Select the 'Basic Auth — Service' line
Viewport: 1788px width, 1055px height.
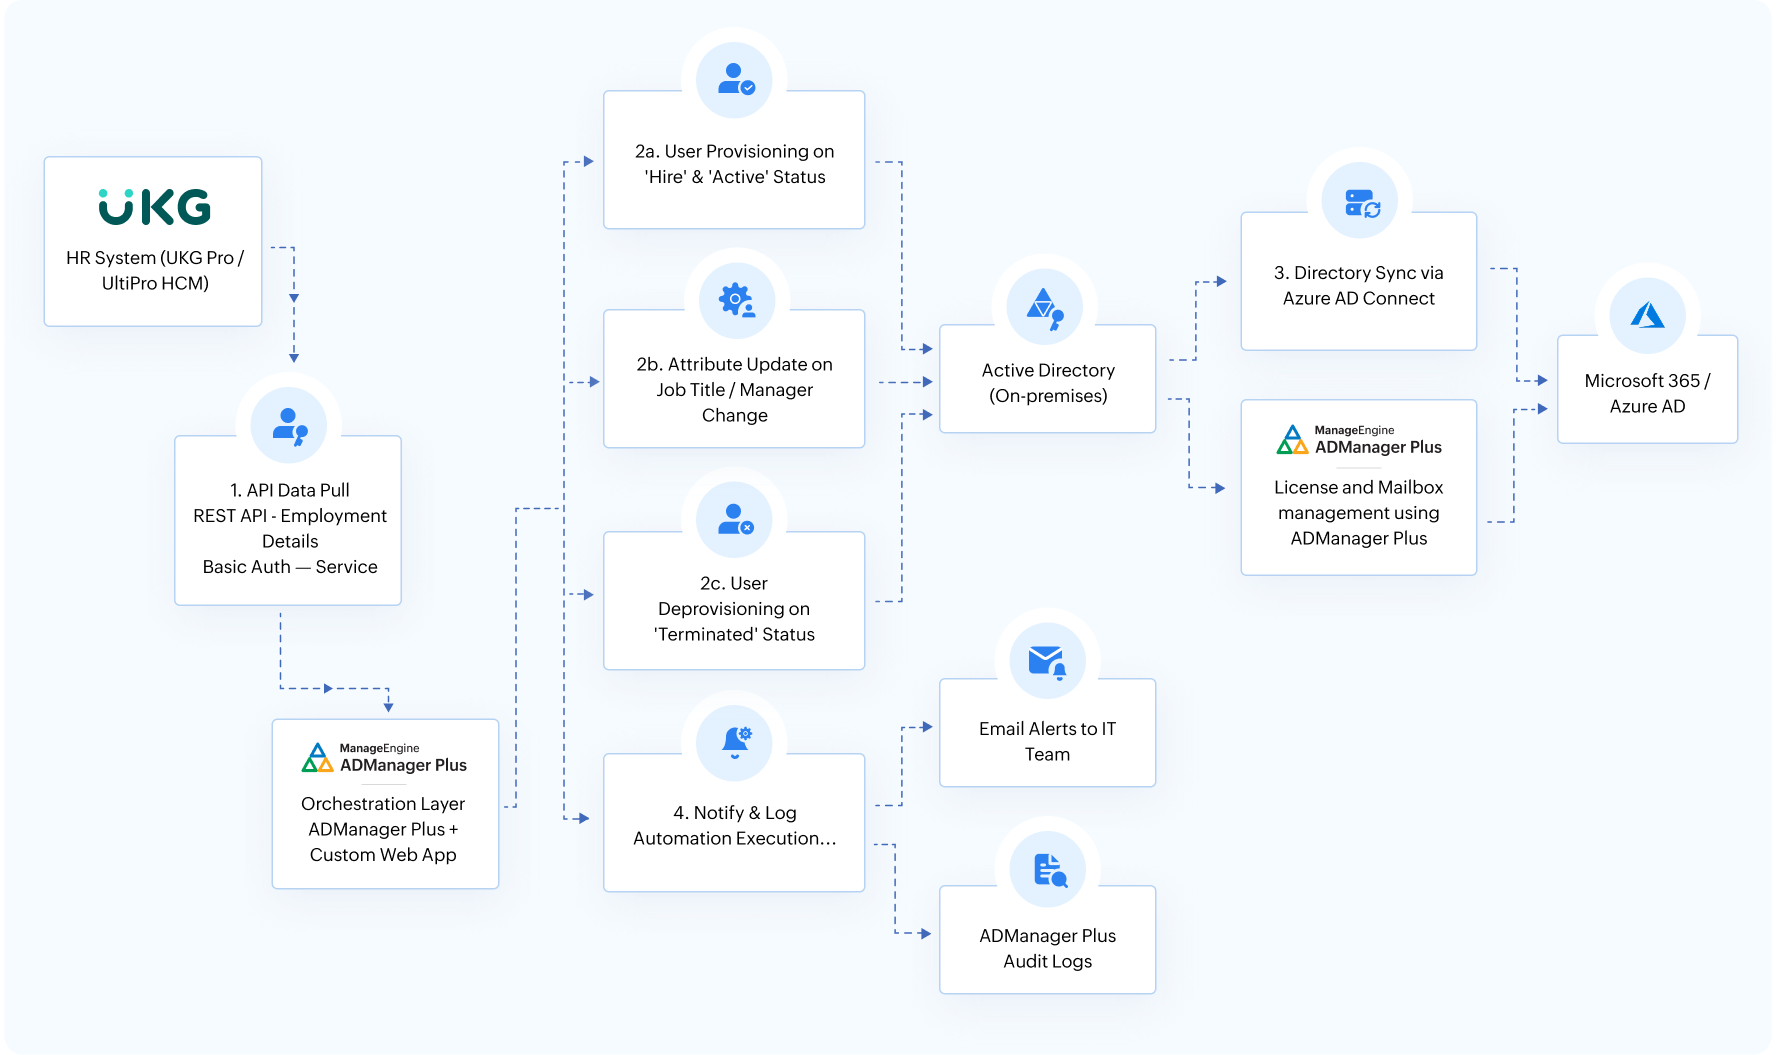pyautogui.click(x=290, y=567)
